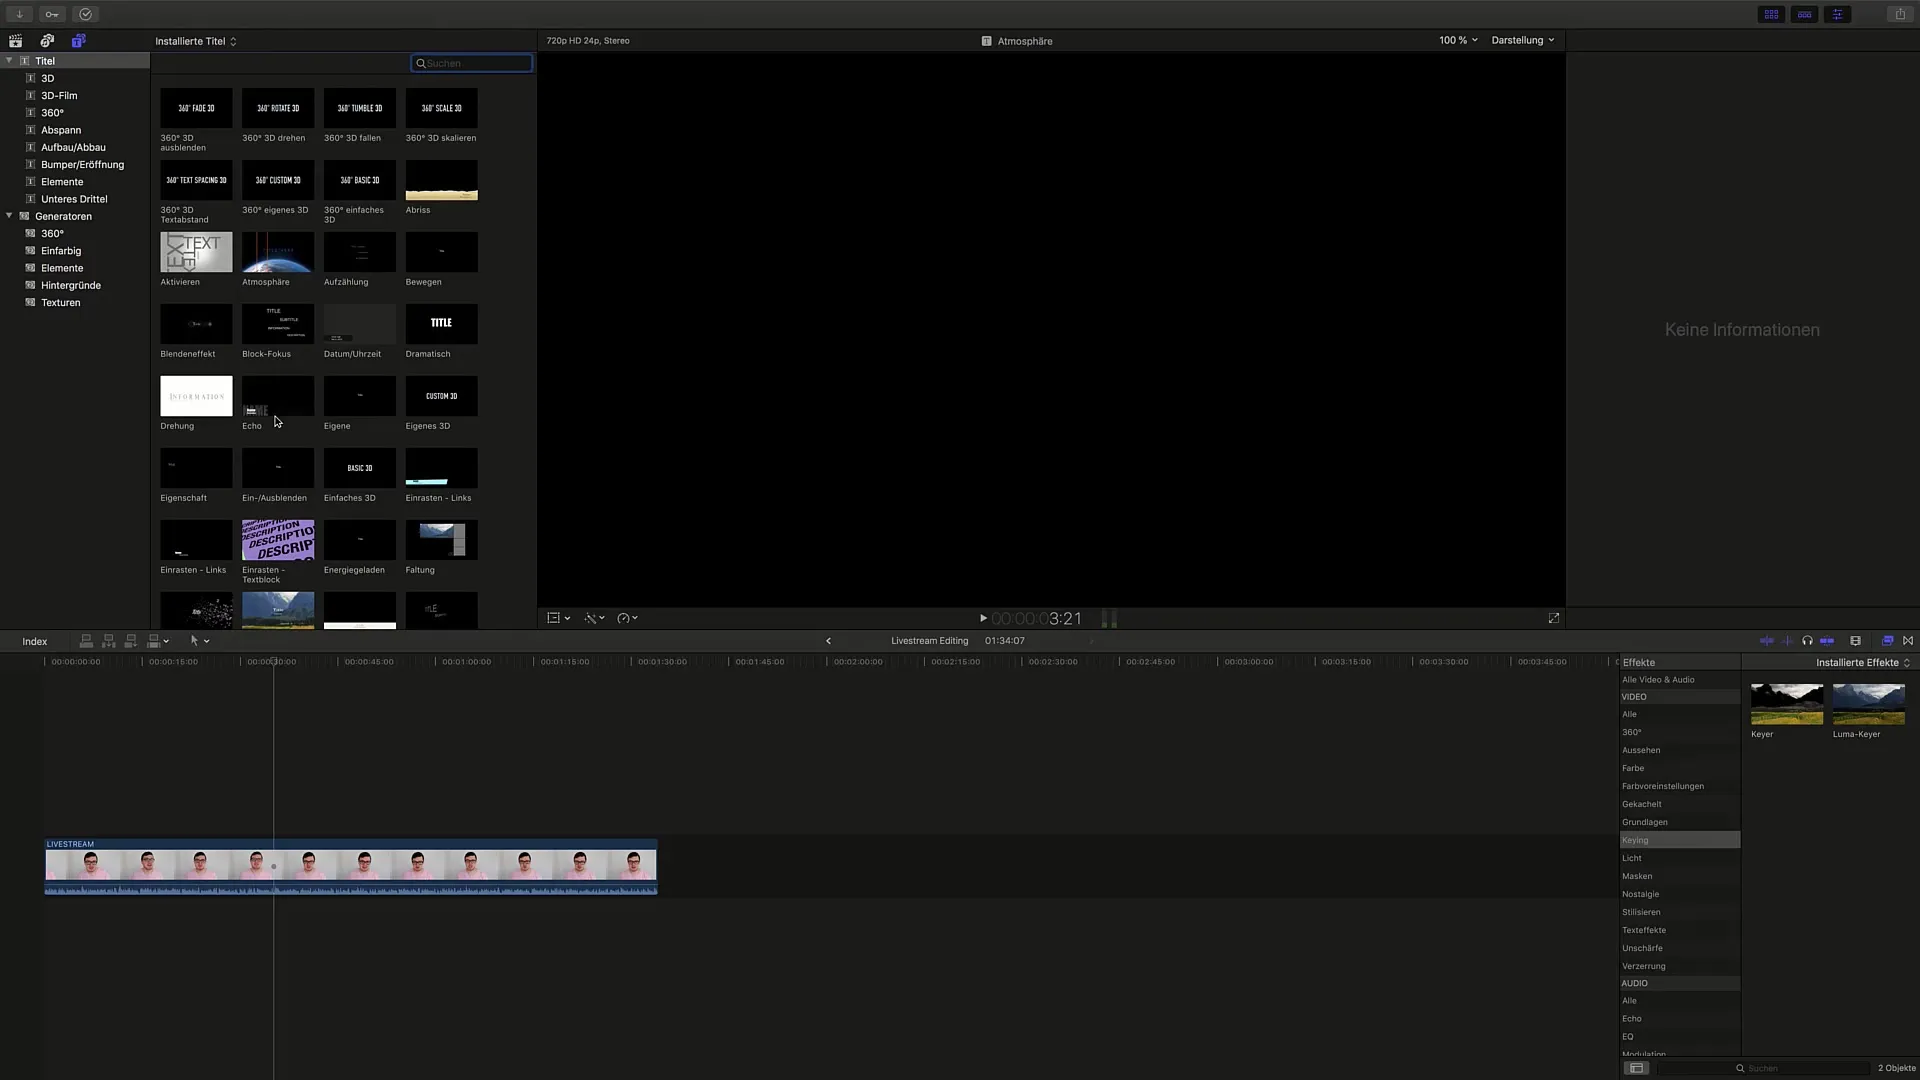The width and height of the screenshot is (1920, 1080).
Task: Select the Bumper/Eröffnung category
Action: (82, 165)
